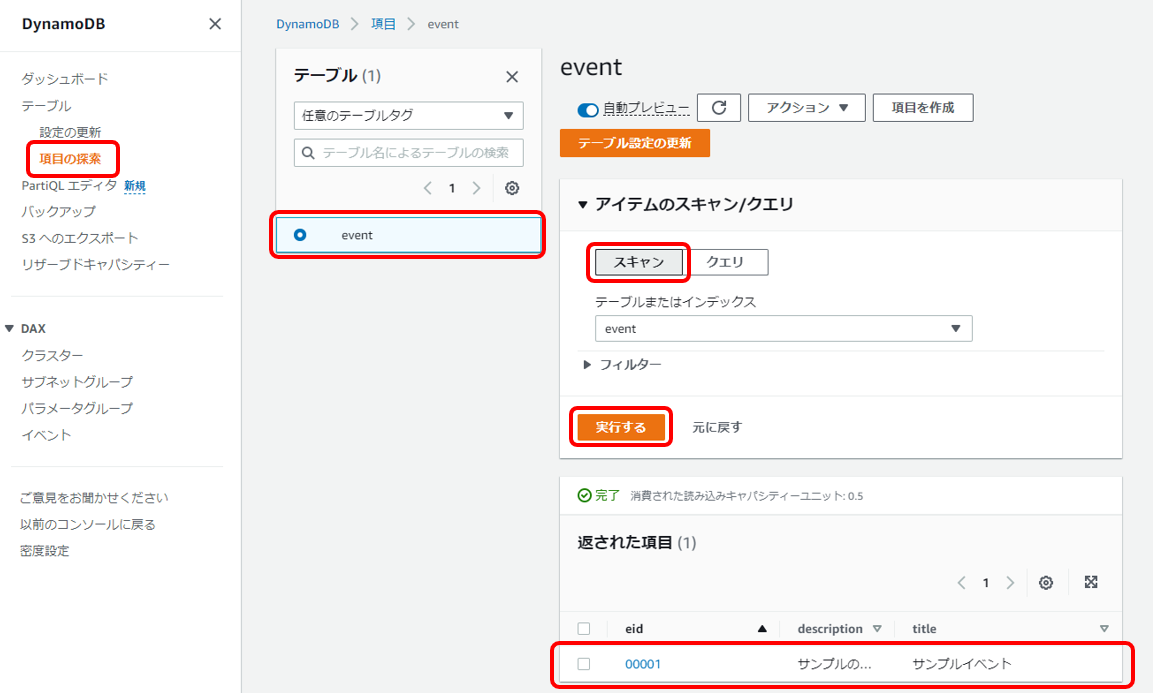Expand returned items panel to fullscreen

point(1091,583)
